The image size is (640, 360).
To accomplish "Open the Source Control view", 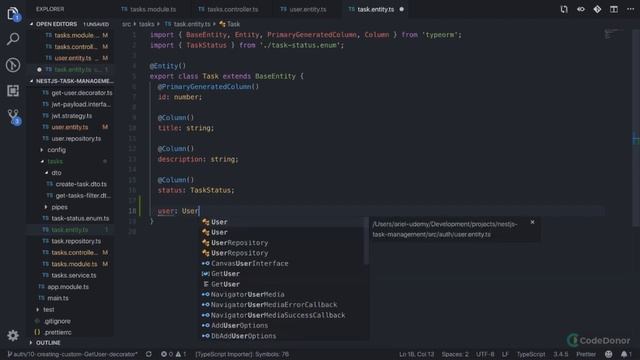I will tap(13, 117).
